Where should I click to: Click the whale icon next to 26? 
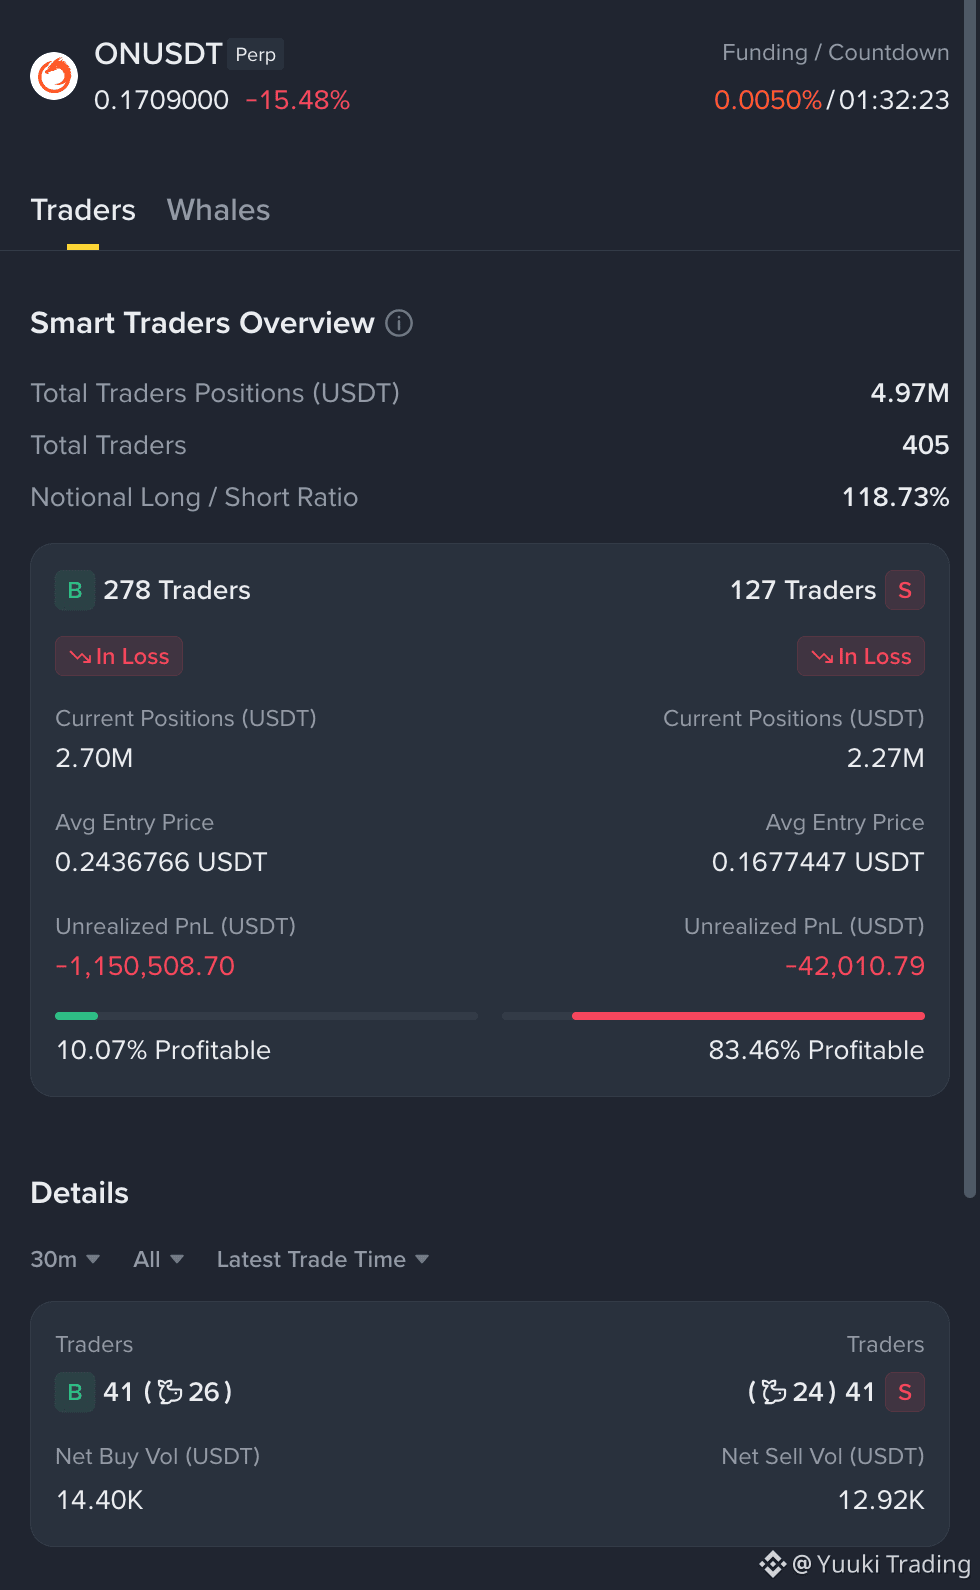click(170, 1392)
